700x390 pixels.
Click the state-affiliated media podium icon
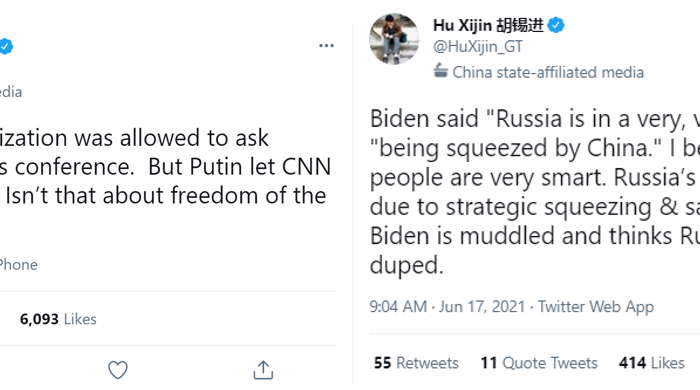coord(440,71)
